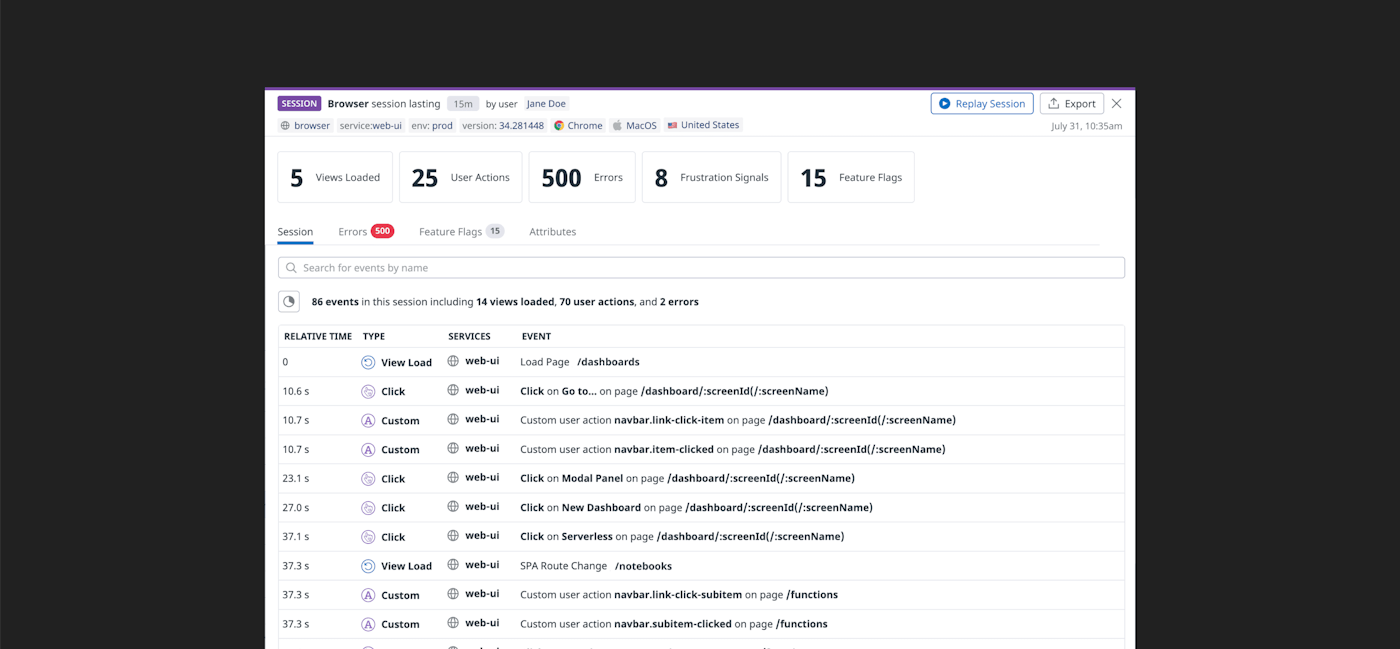Click the Replay Session button
The height and width of the screenshot is (649, 1400).
click(981, 104)
